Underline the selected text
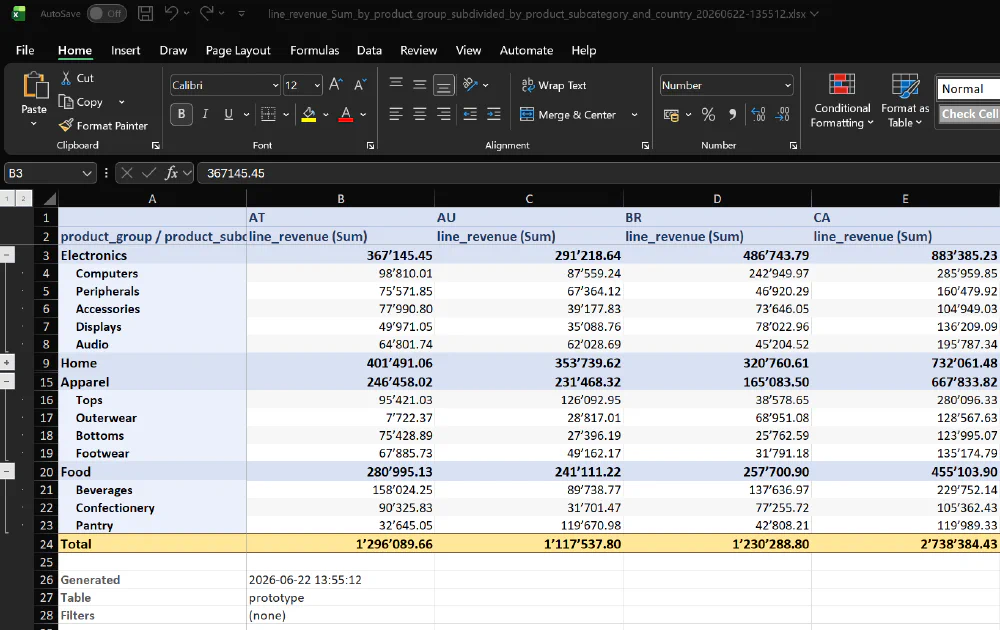The height and width of the screenshot is (630, 1000). pyautogui.click(x=228, y=114)
